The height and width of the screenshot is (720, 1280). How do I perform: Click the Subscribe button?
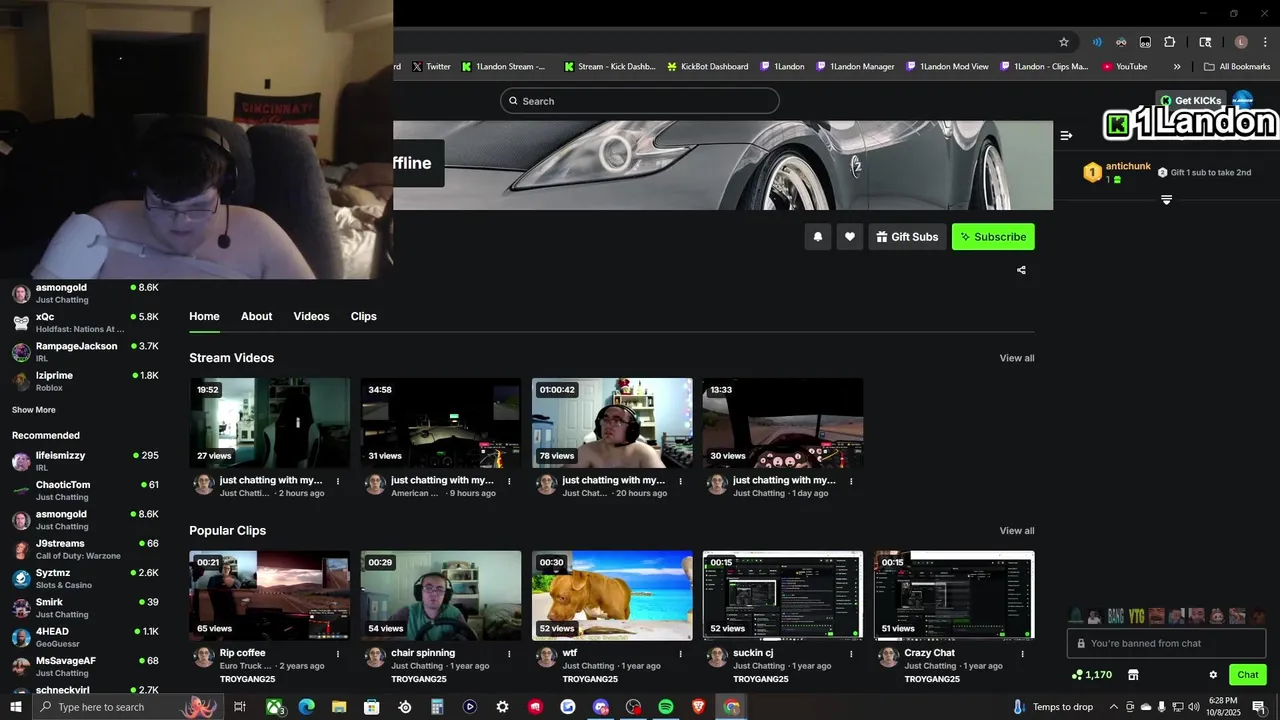pos(993,237)
